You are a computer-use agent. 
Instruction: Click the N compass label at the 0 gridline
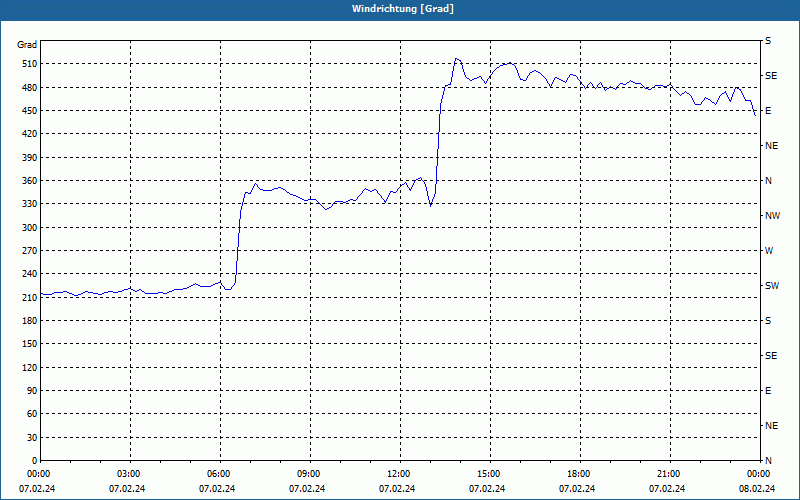pyautogui.click(x=768, y=461)
